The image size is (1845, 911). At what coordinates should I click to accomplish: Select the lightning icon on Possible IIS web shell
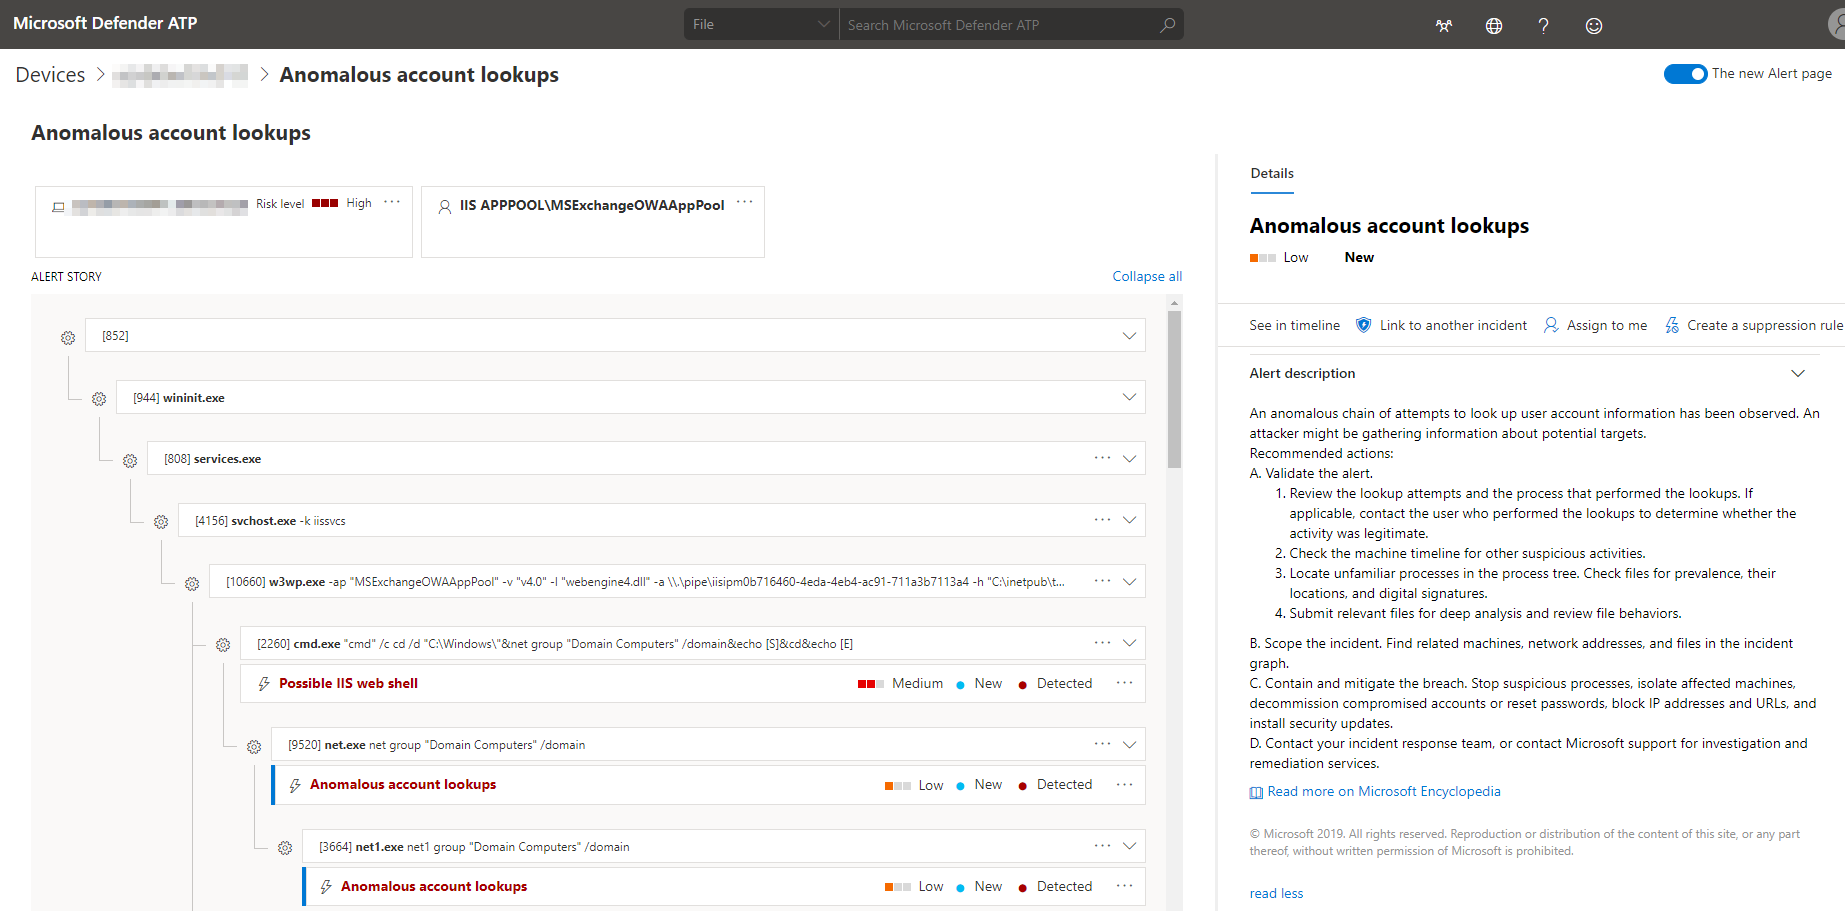(x=263, y=683)
